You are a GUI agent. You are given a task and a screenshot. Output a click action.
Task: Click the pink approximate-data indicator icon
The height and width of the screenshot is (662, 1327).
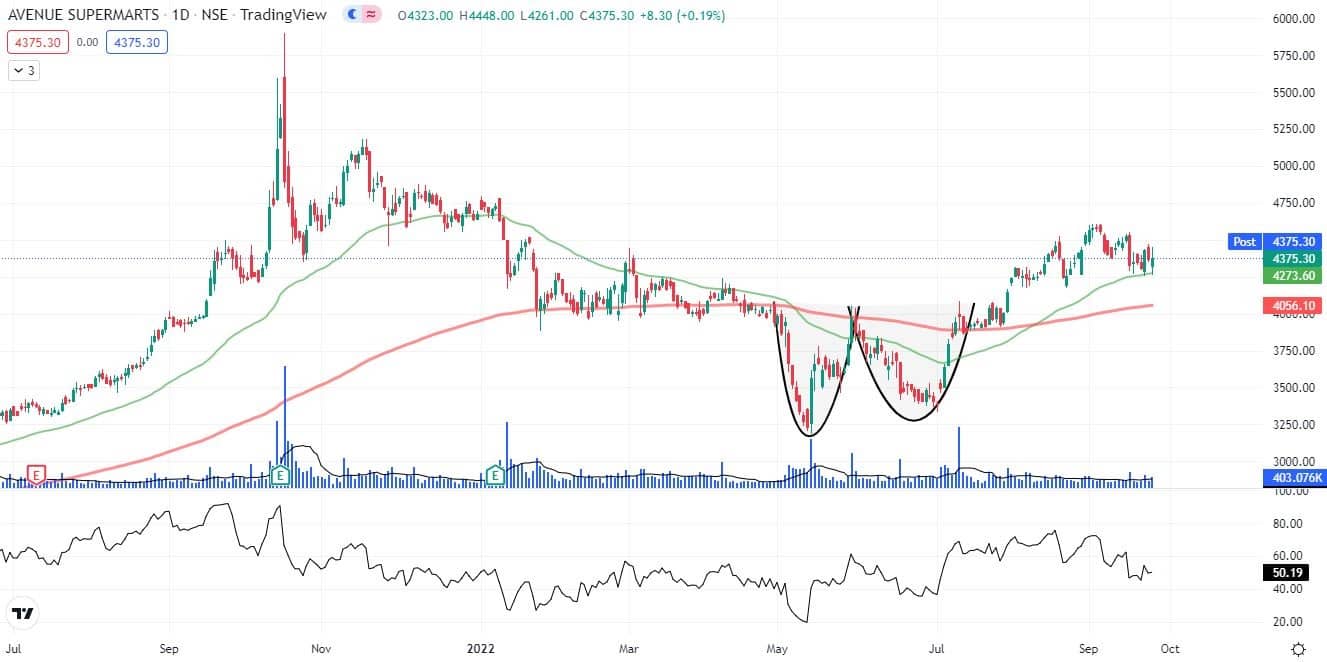click(x=371, y=16)
